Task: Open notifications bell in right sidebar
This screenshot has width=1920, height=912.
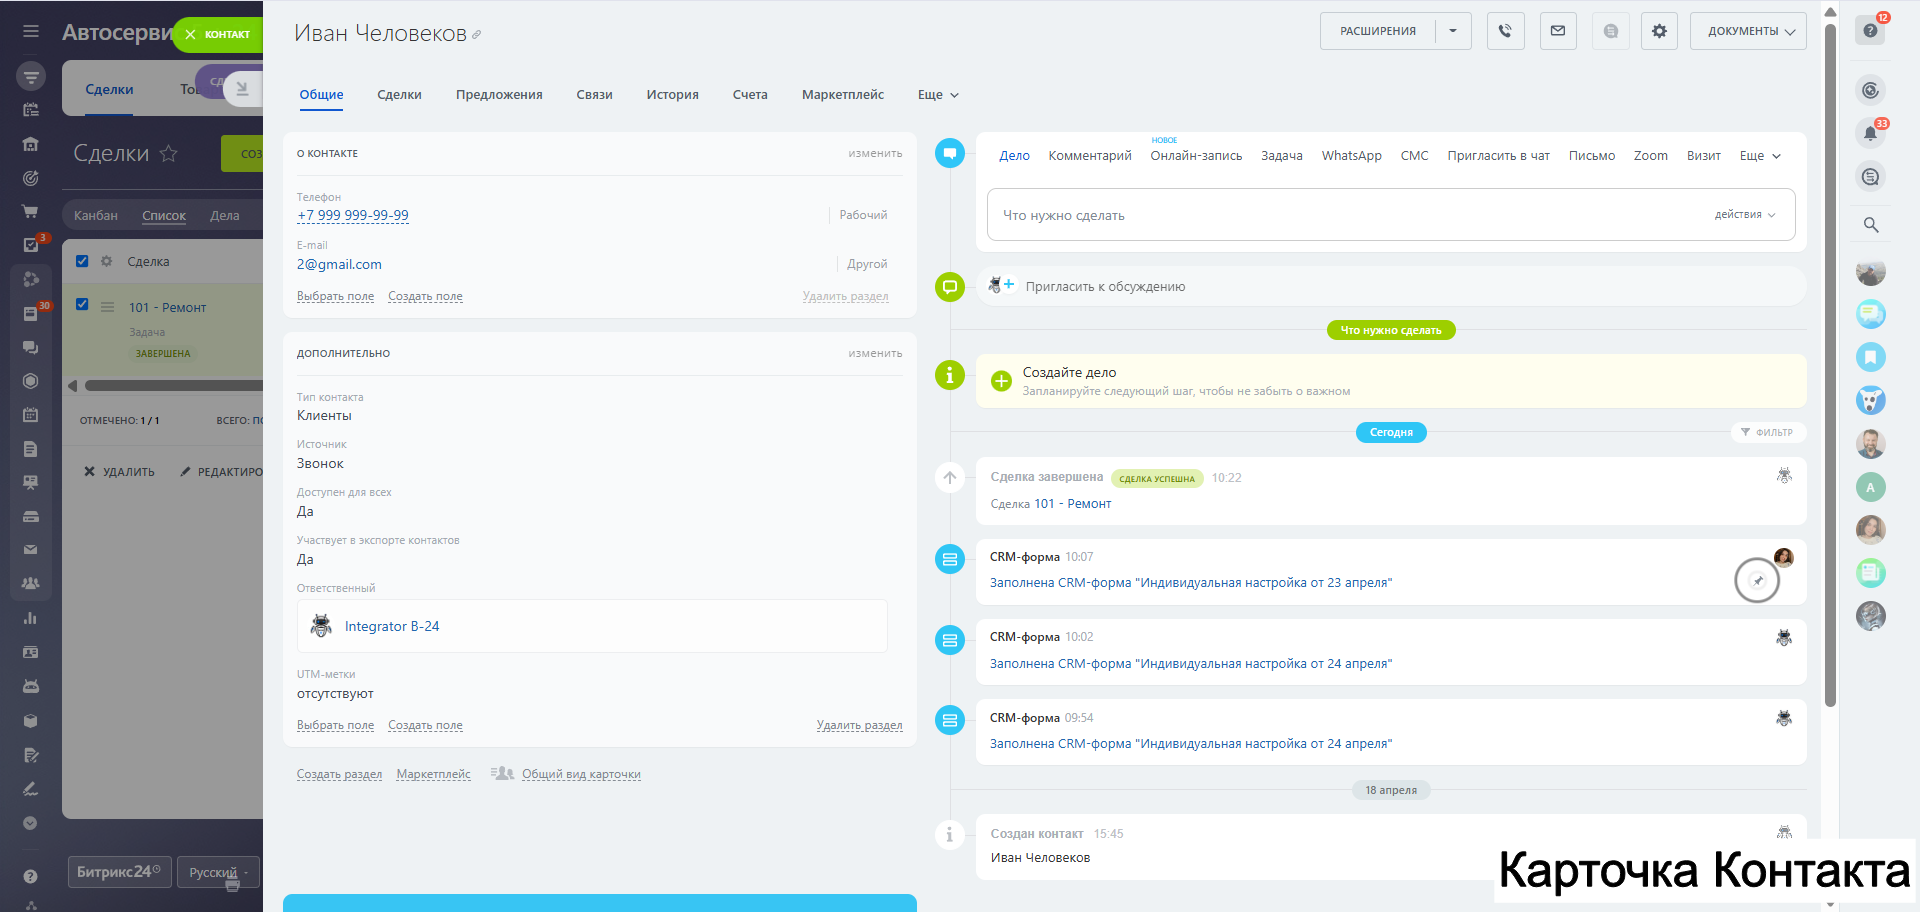Action: 1870,133
